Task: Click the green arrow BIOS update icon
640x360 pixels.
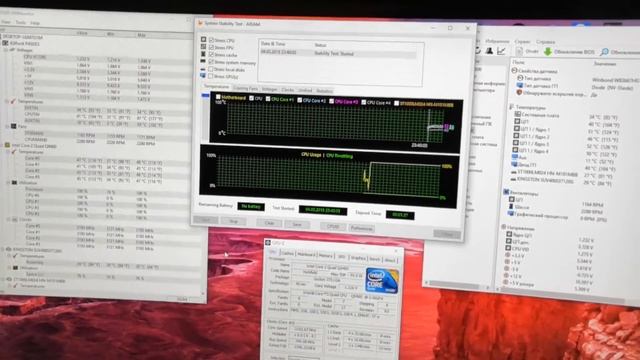Action: tap(548, 51)
